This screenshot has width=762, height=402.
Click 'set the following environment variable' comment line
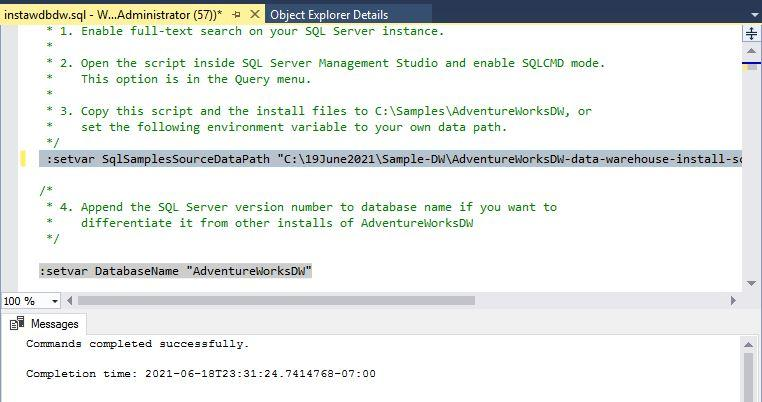click(294, 127)
